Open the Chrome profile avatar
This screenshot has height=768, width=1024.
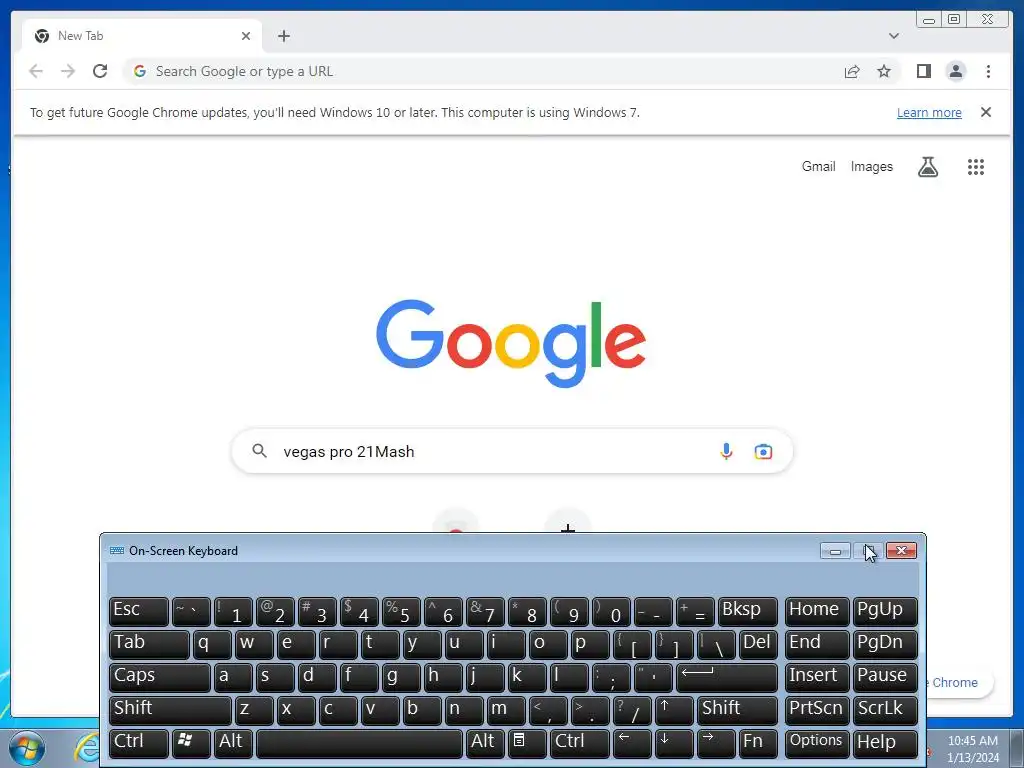(955, 71)
